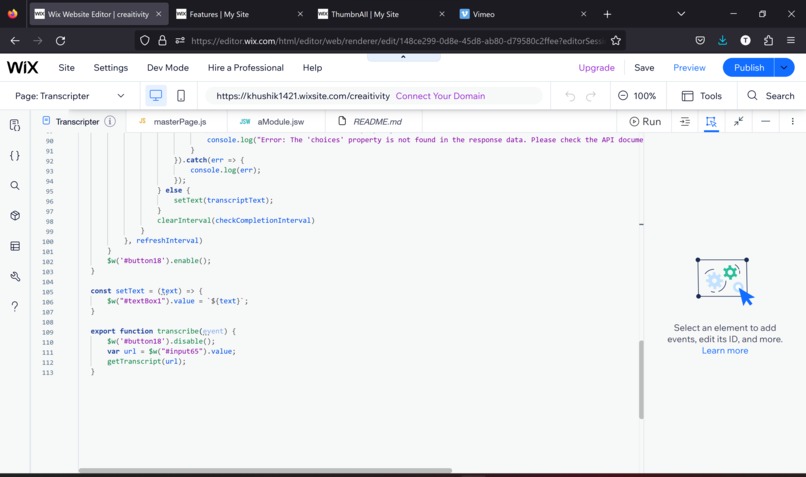Switch to the Transcripter code tab
Image resolution: width=806 pixels, height=477 pixels.
point(77,122)
